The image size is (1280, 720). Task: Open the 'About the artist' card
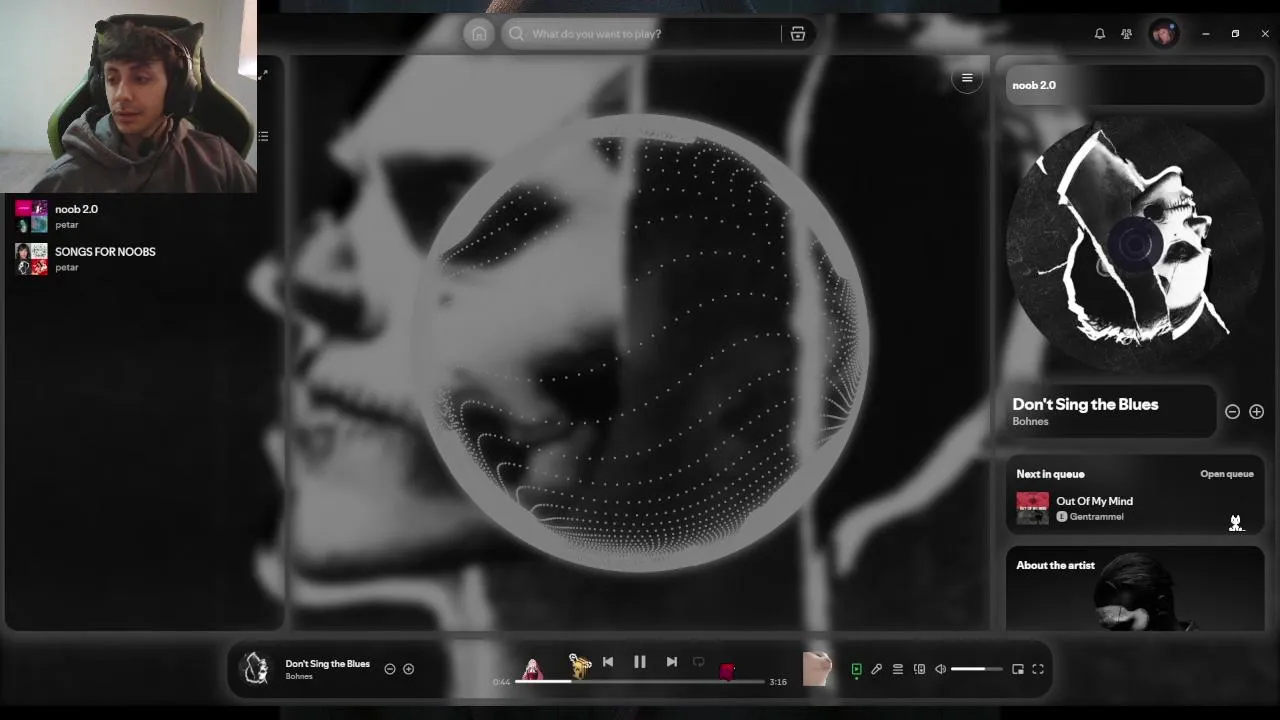pyautogui.click(x=1134, y=589)
